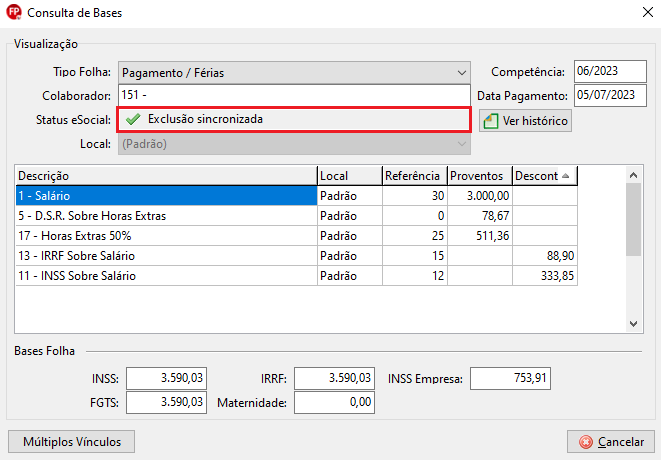Click the table scrollbar up arrow
This screenshot has width=661, height=460.
coord(633,175)
